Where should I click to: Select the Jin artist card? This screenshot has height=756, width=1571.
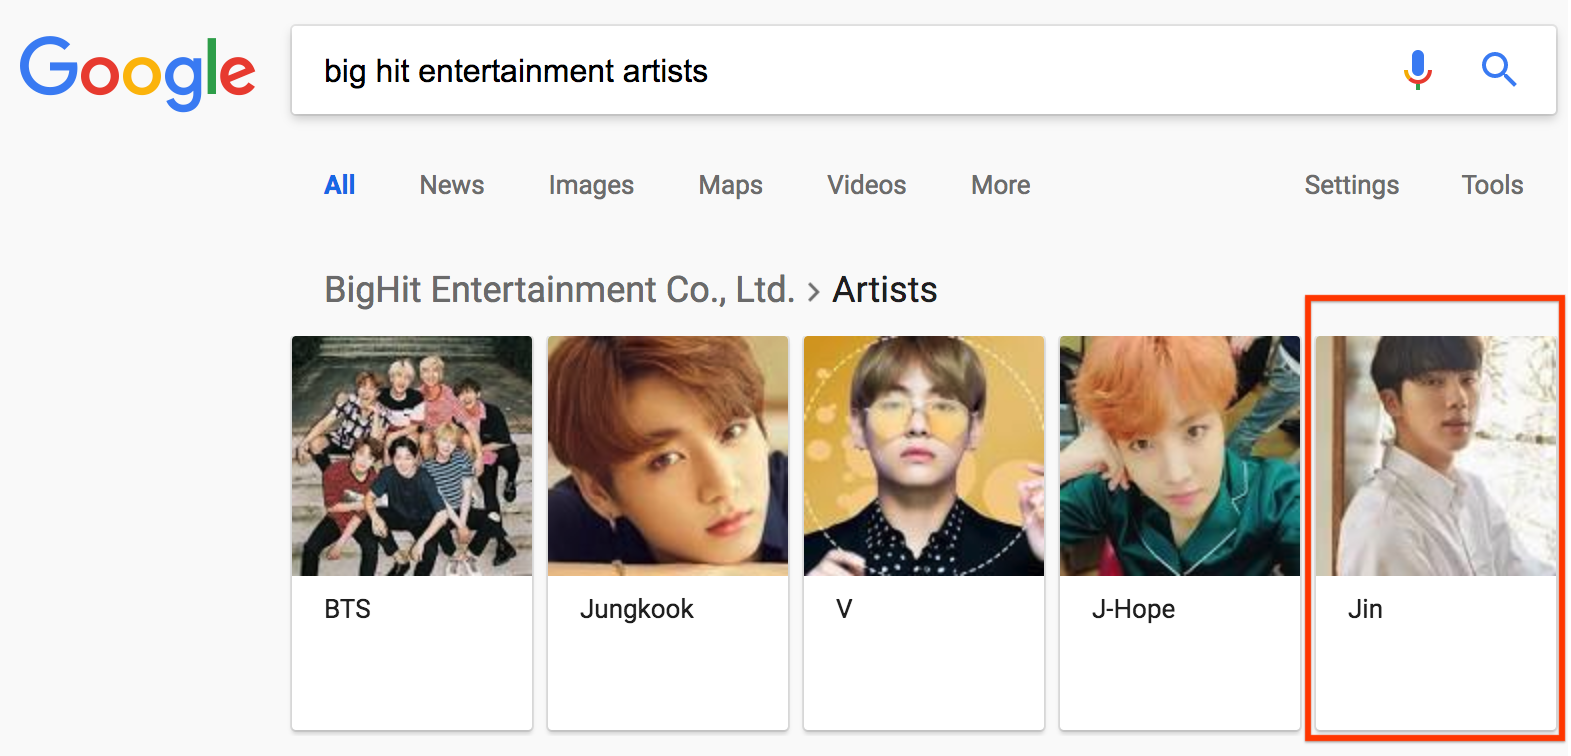pyautogui.click(x=1436, y=533)
